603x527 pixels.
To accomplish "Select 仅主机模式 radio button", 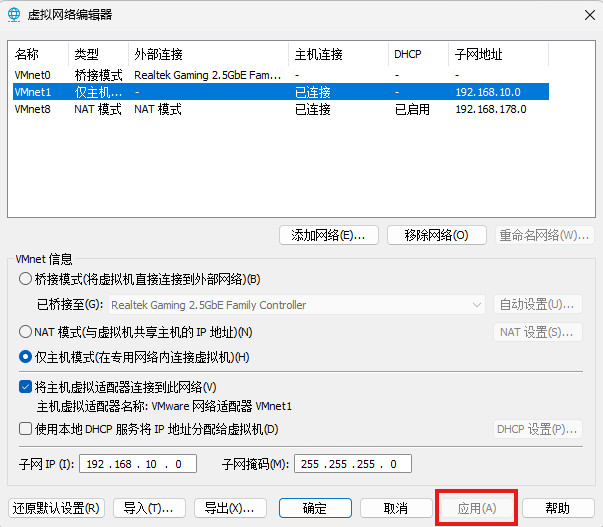I will click(x=26, y=357).
